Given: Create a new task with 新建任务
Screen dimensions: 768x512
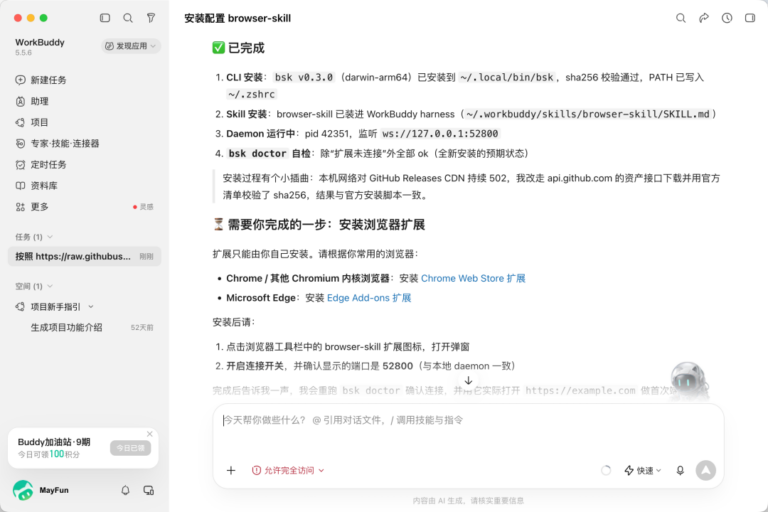Looking at the screenshot, I should pyautogui.click(x=84, y=80).
